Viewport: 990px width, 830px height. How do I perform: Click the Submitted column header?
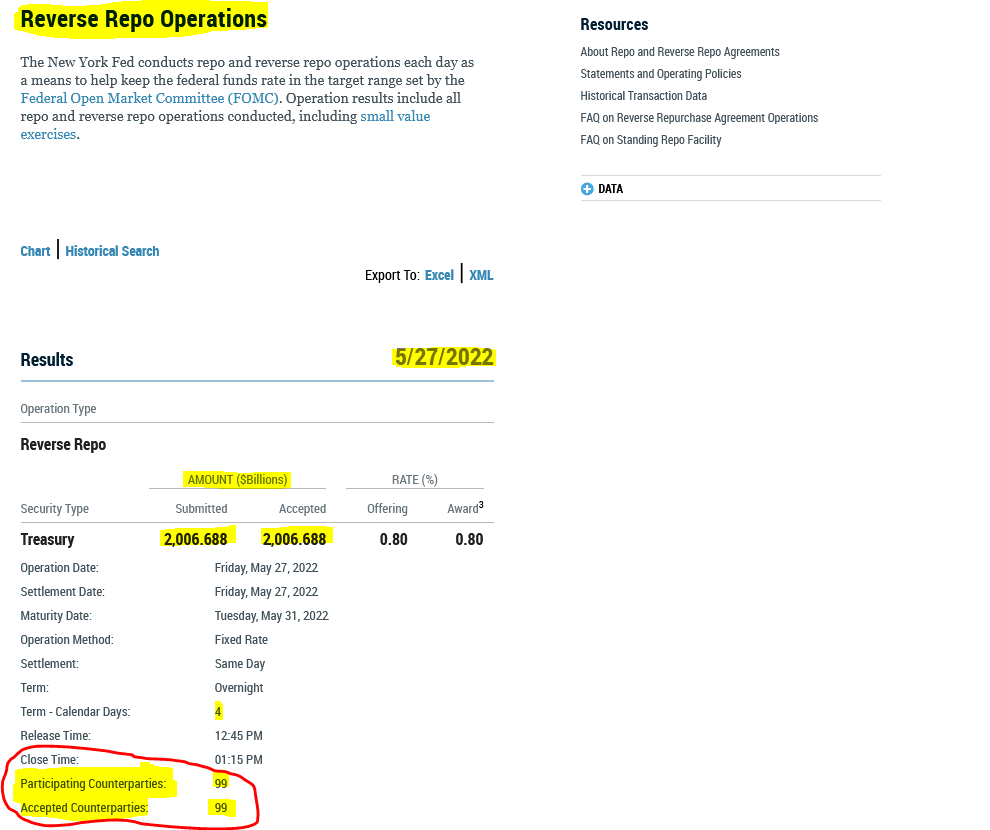[201, 509]
